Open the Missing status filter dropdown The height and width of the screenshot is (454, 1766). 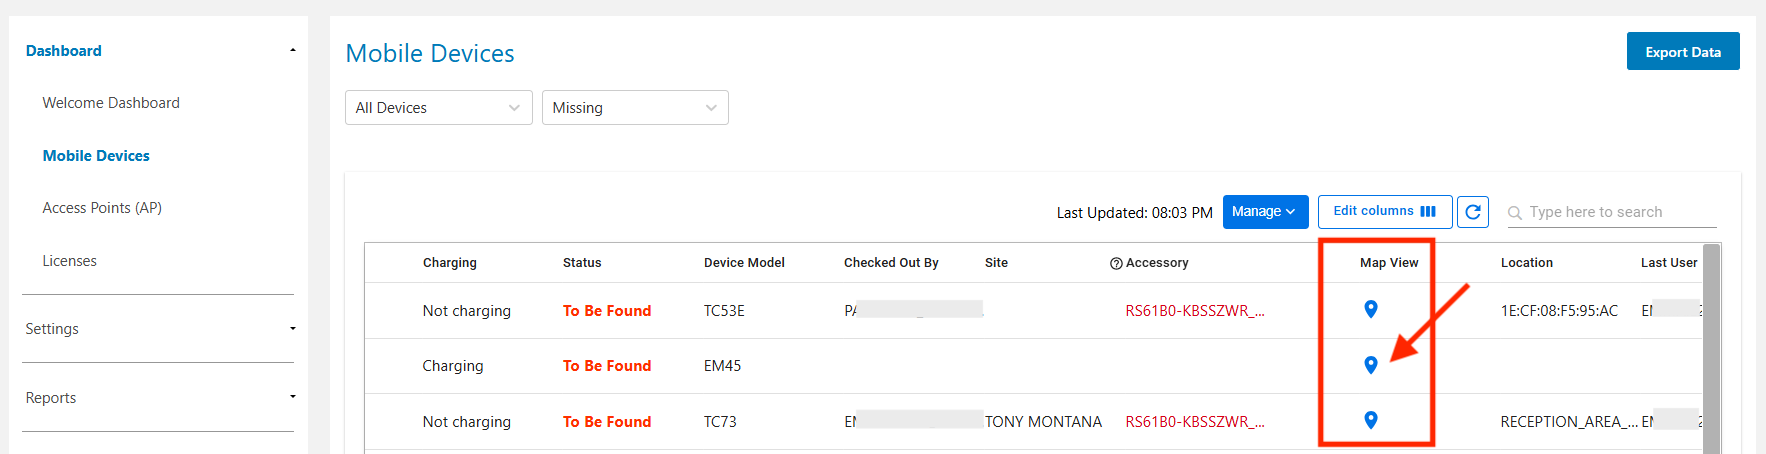point(635,108)
